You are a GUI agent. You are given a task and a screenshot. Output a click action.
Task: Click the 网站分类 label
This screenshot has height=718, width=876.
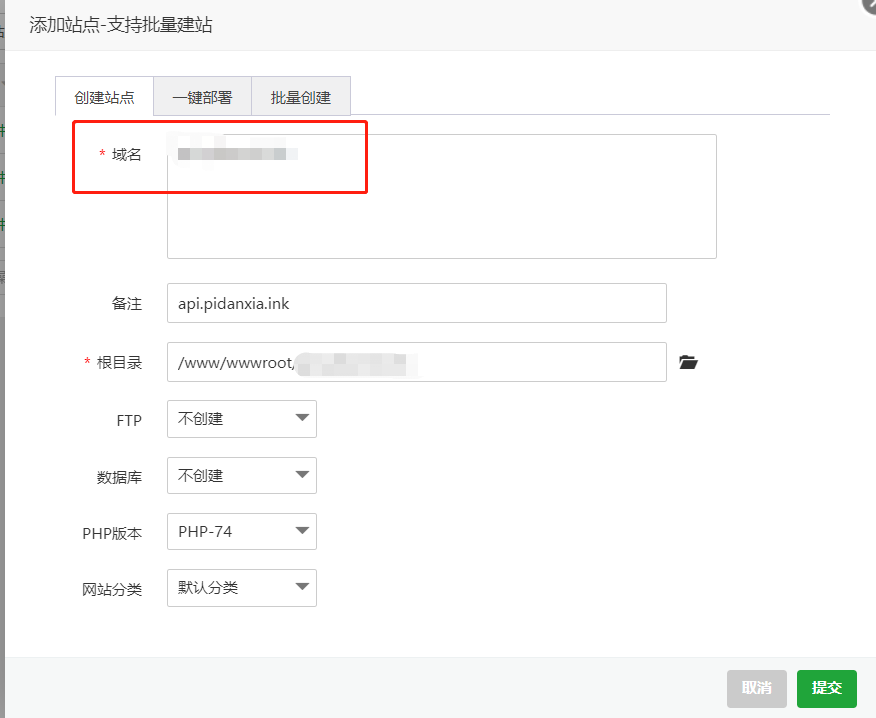pos(112,590)
